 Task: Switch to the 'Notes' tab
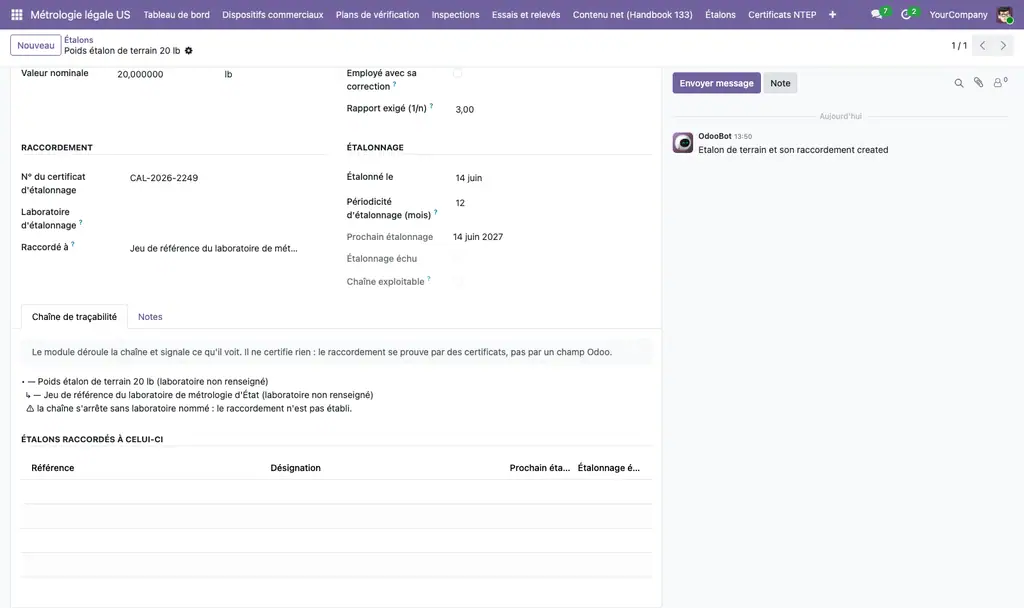150,317
